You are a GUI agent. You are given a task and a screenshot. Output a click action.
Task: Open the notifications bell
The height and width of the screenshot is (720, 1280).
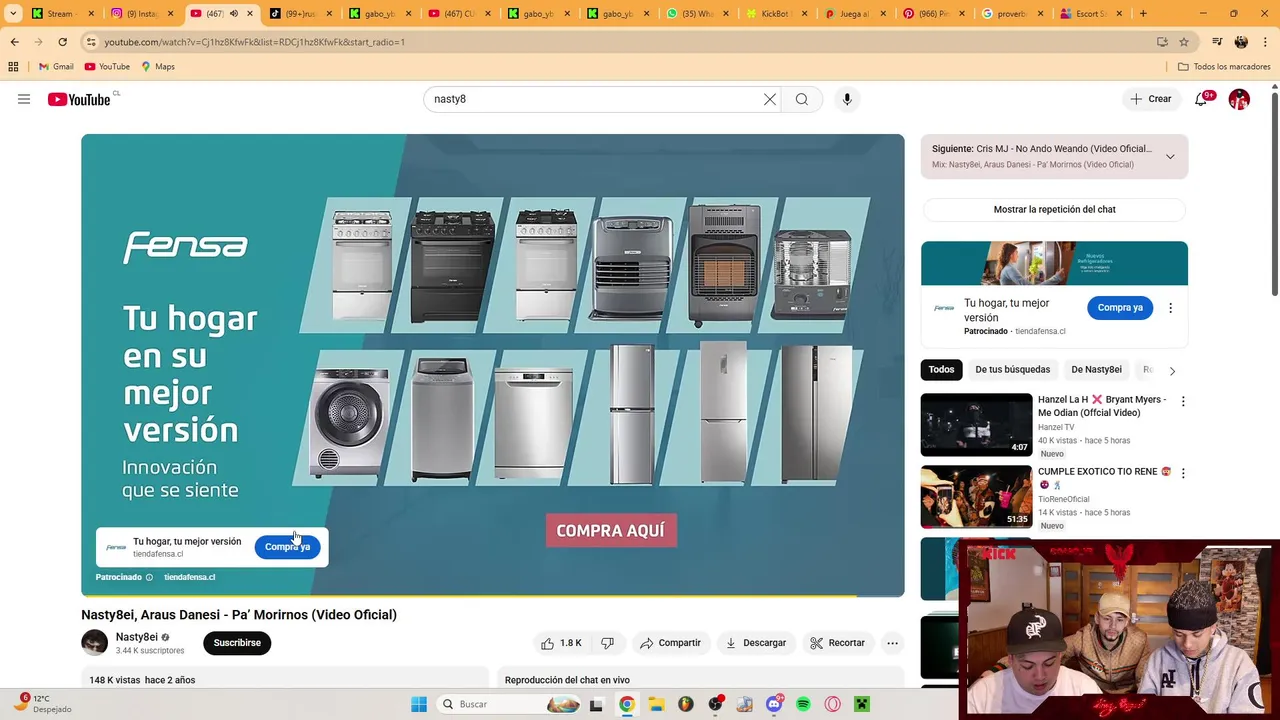[1201, 99]
